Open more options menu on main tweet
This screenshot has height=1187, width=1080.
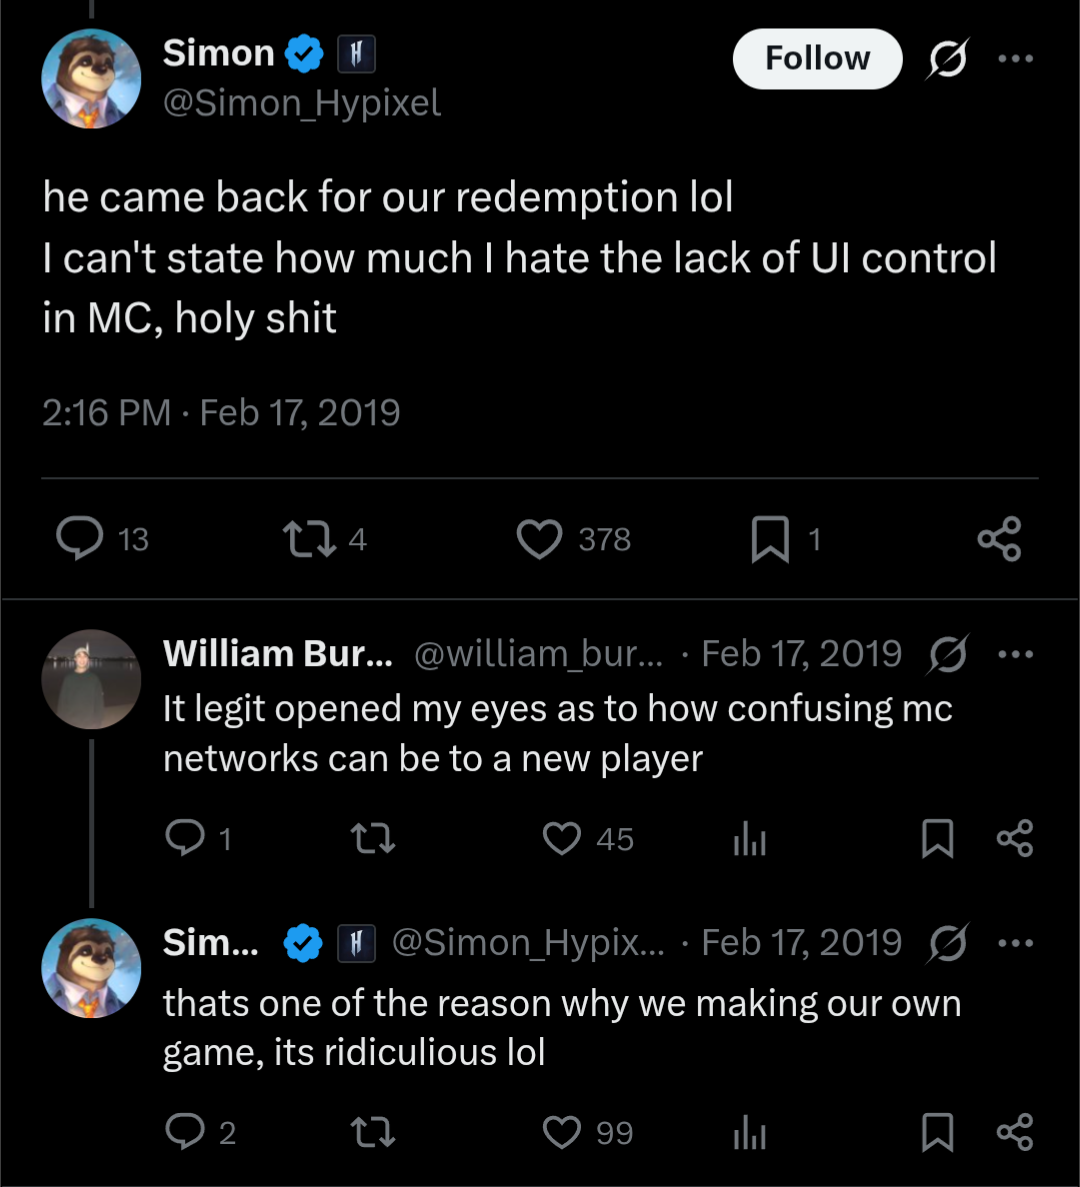(1015, 59)
